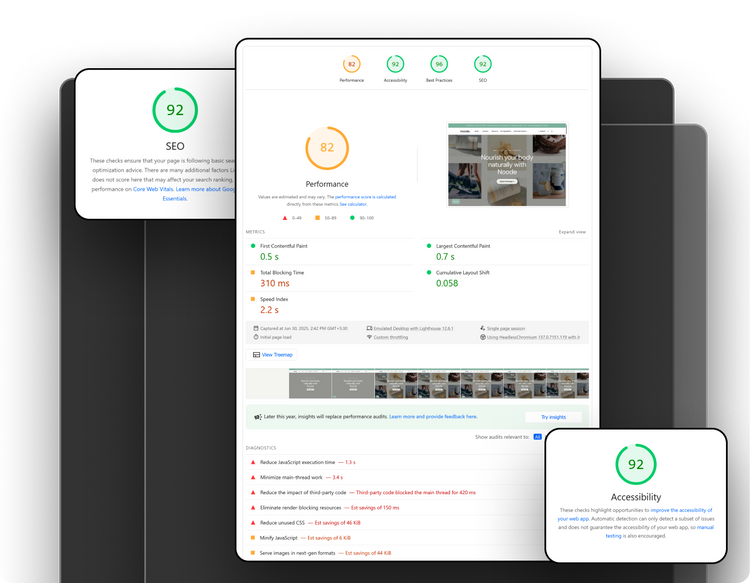
Task: Click the Noode page screenshot thumbnail
Action: (x=507, y=165)
